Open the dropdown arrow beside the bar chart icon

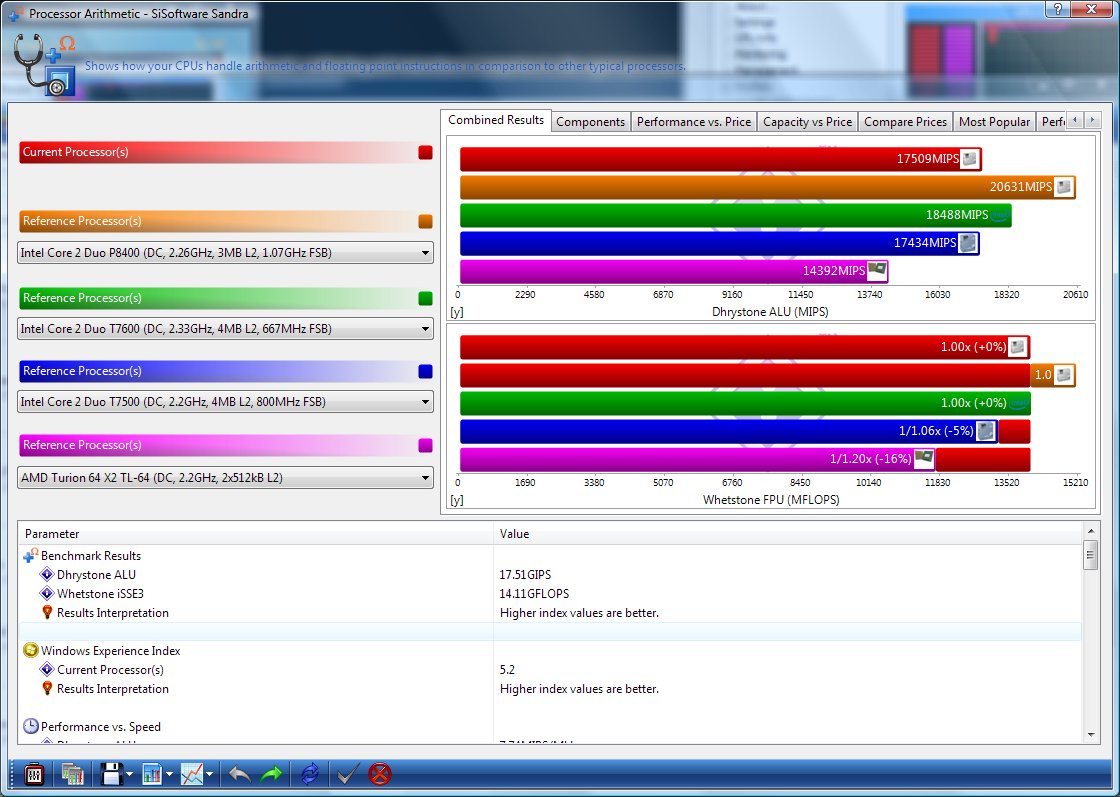[169, 774]
